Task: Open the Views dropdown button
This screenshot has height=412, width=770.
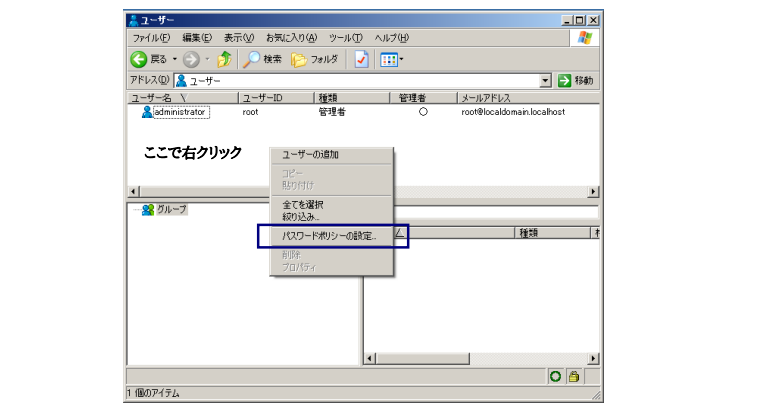Action: [390, 60]
